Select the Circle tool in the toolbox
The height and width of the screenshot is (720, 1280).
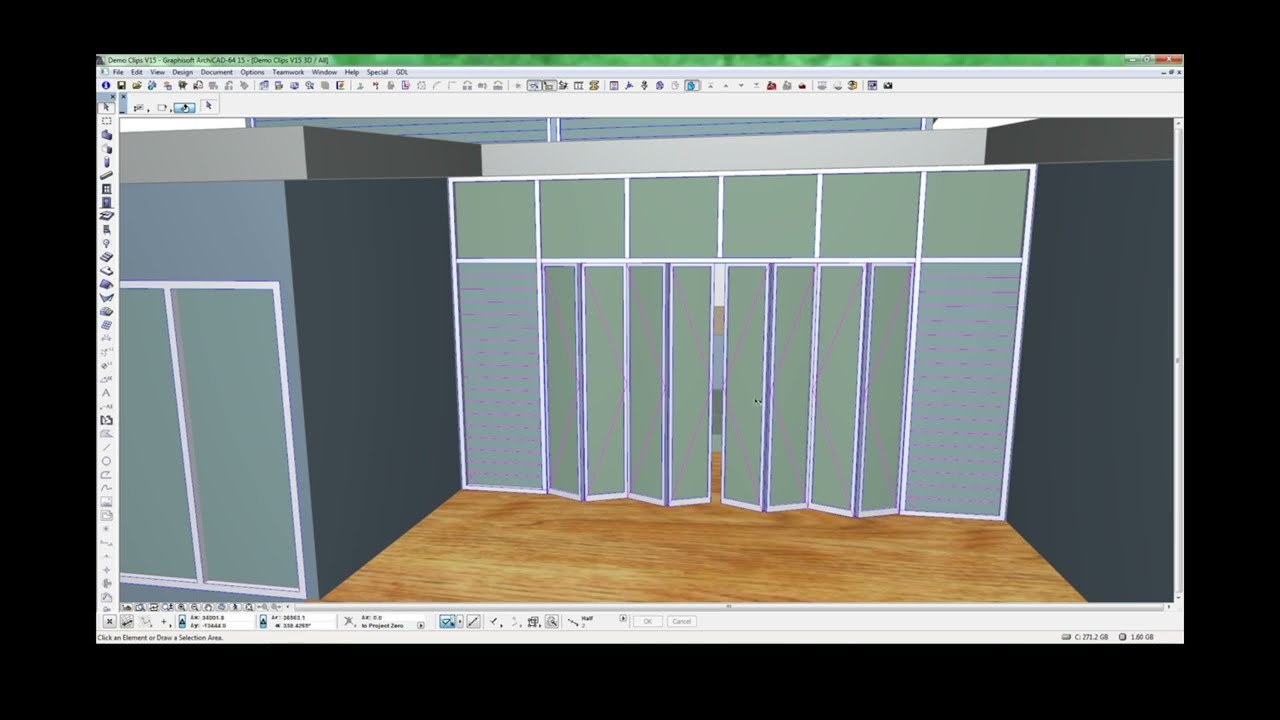click(x=107, y=461)
